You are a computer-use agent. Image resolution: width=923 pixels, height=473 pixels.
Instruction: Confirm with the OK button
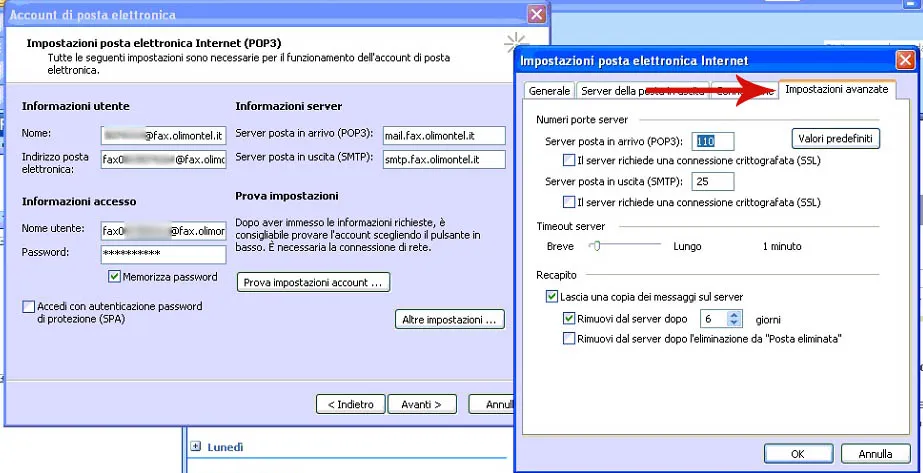pyautogui.click(x=797, y=454)
